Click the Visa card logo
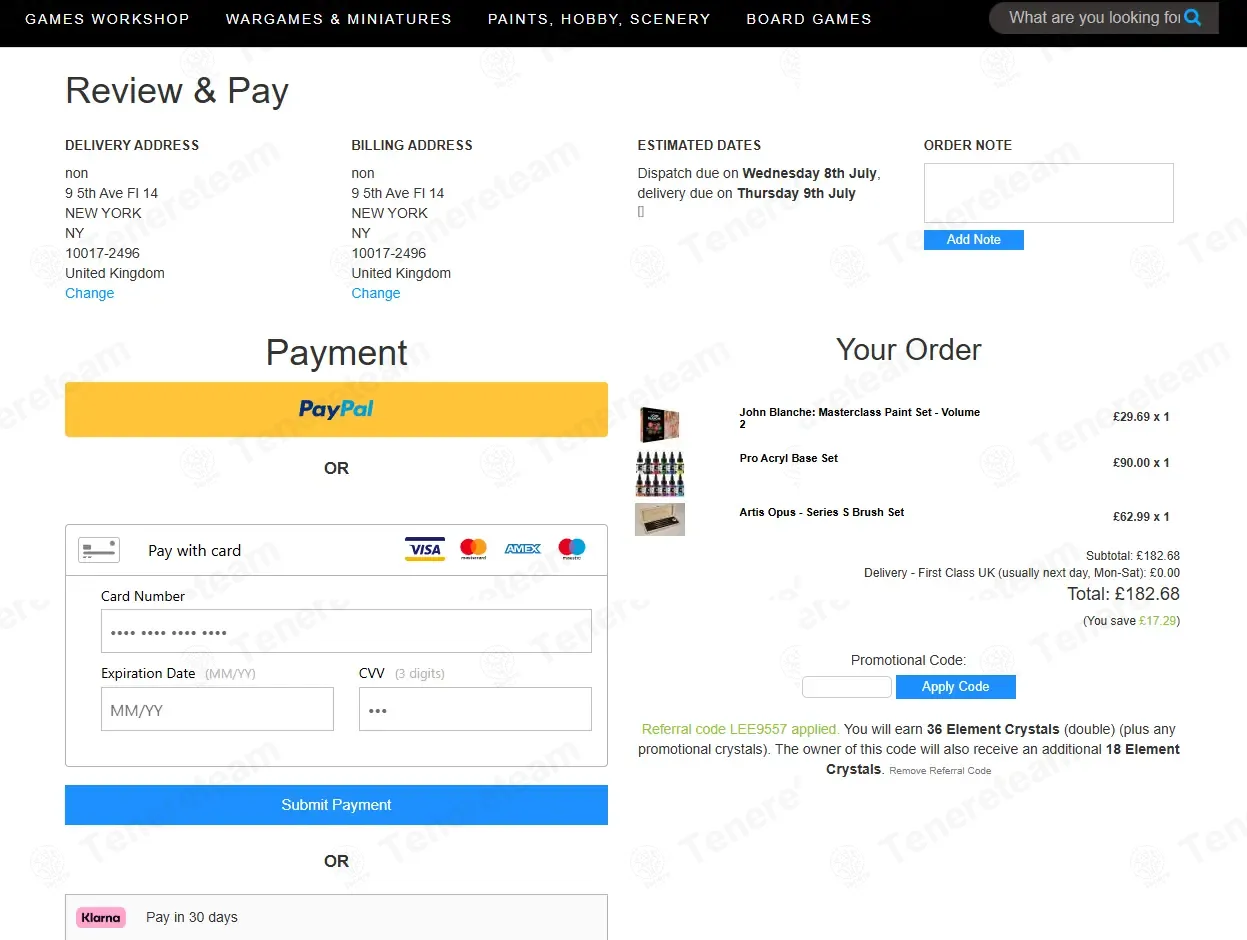 click(x=425, y=549)
